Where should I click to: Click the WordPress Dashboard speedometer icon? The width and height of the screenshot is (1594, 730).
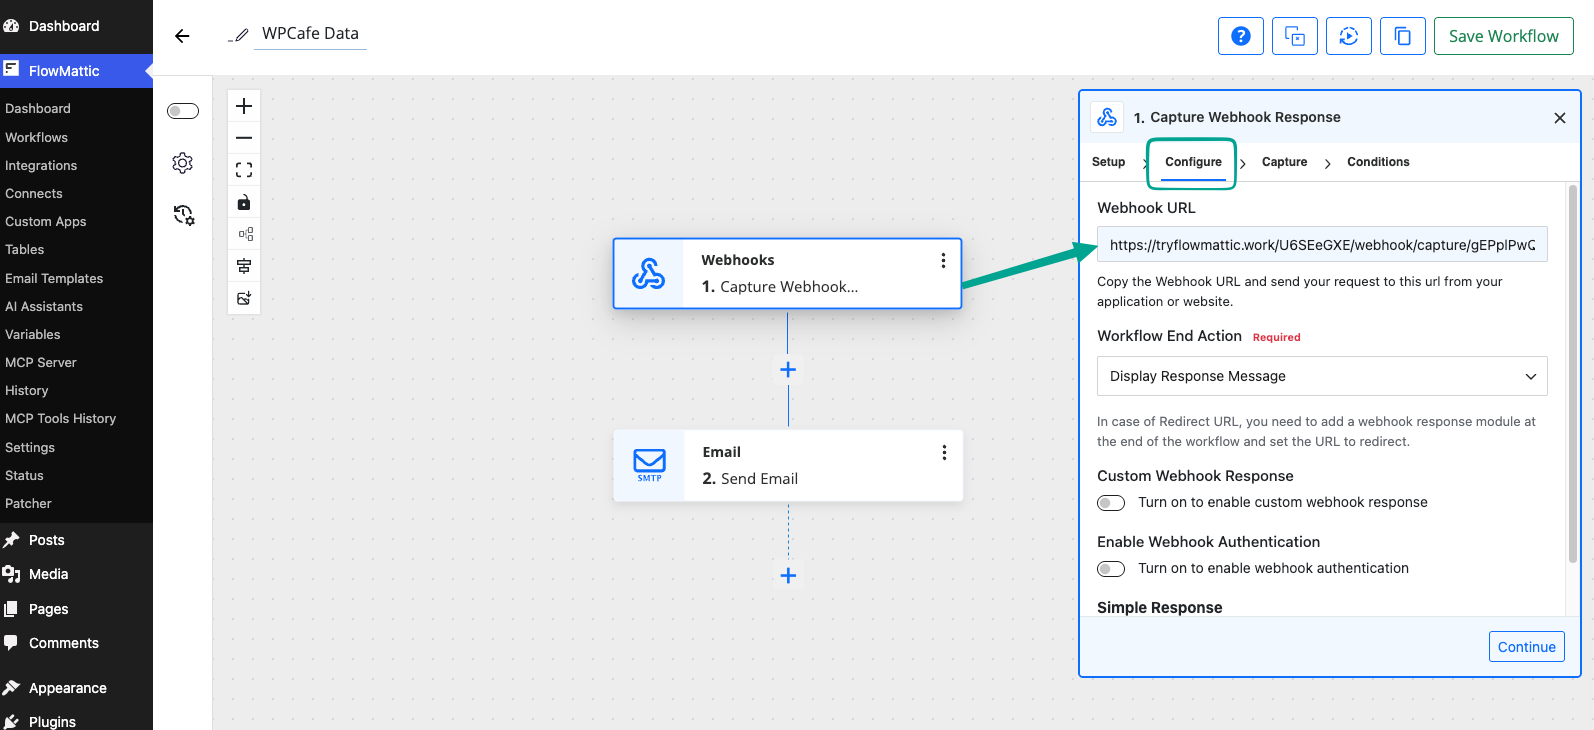pyautogui.click(x=12, y=26)
